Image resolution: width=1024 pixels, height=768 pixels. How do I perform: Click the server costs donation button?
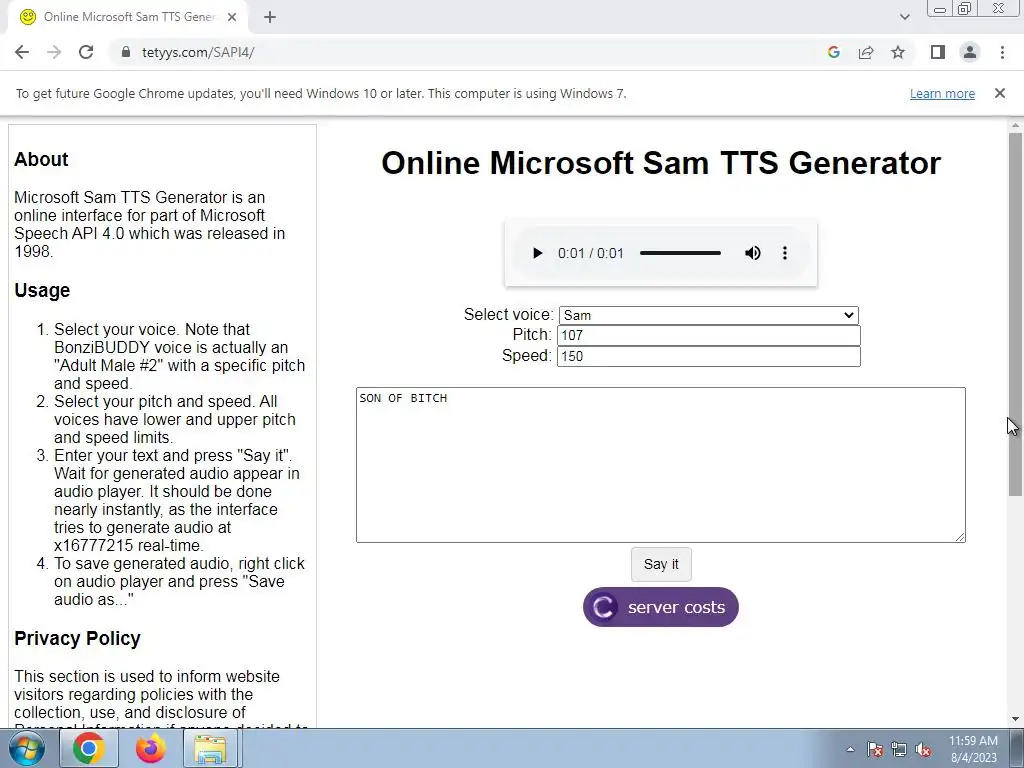click(x=660, y=607)
